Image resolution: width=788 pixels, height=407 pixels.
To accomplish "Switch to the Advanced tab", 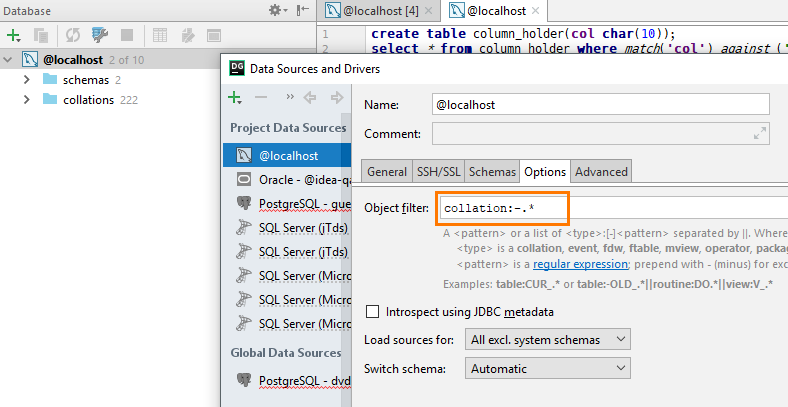I will [x=601, y=171].
